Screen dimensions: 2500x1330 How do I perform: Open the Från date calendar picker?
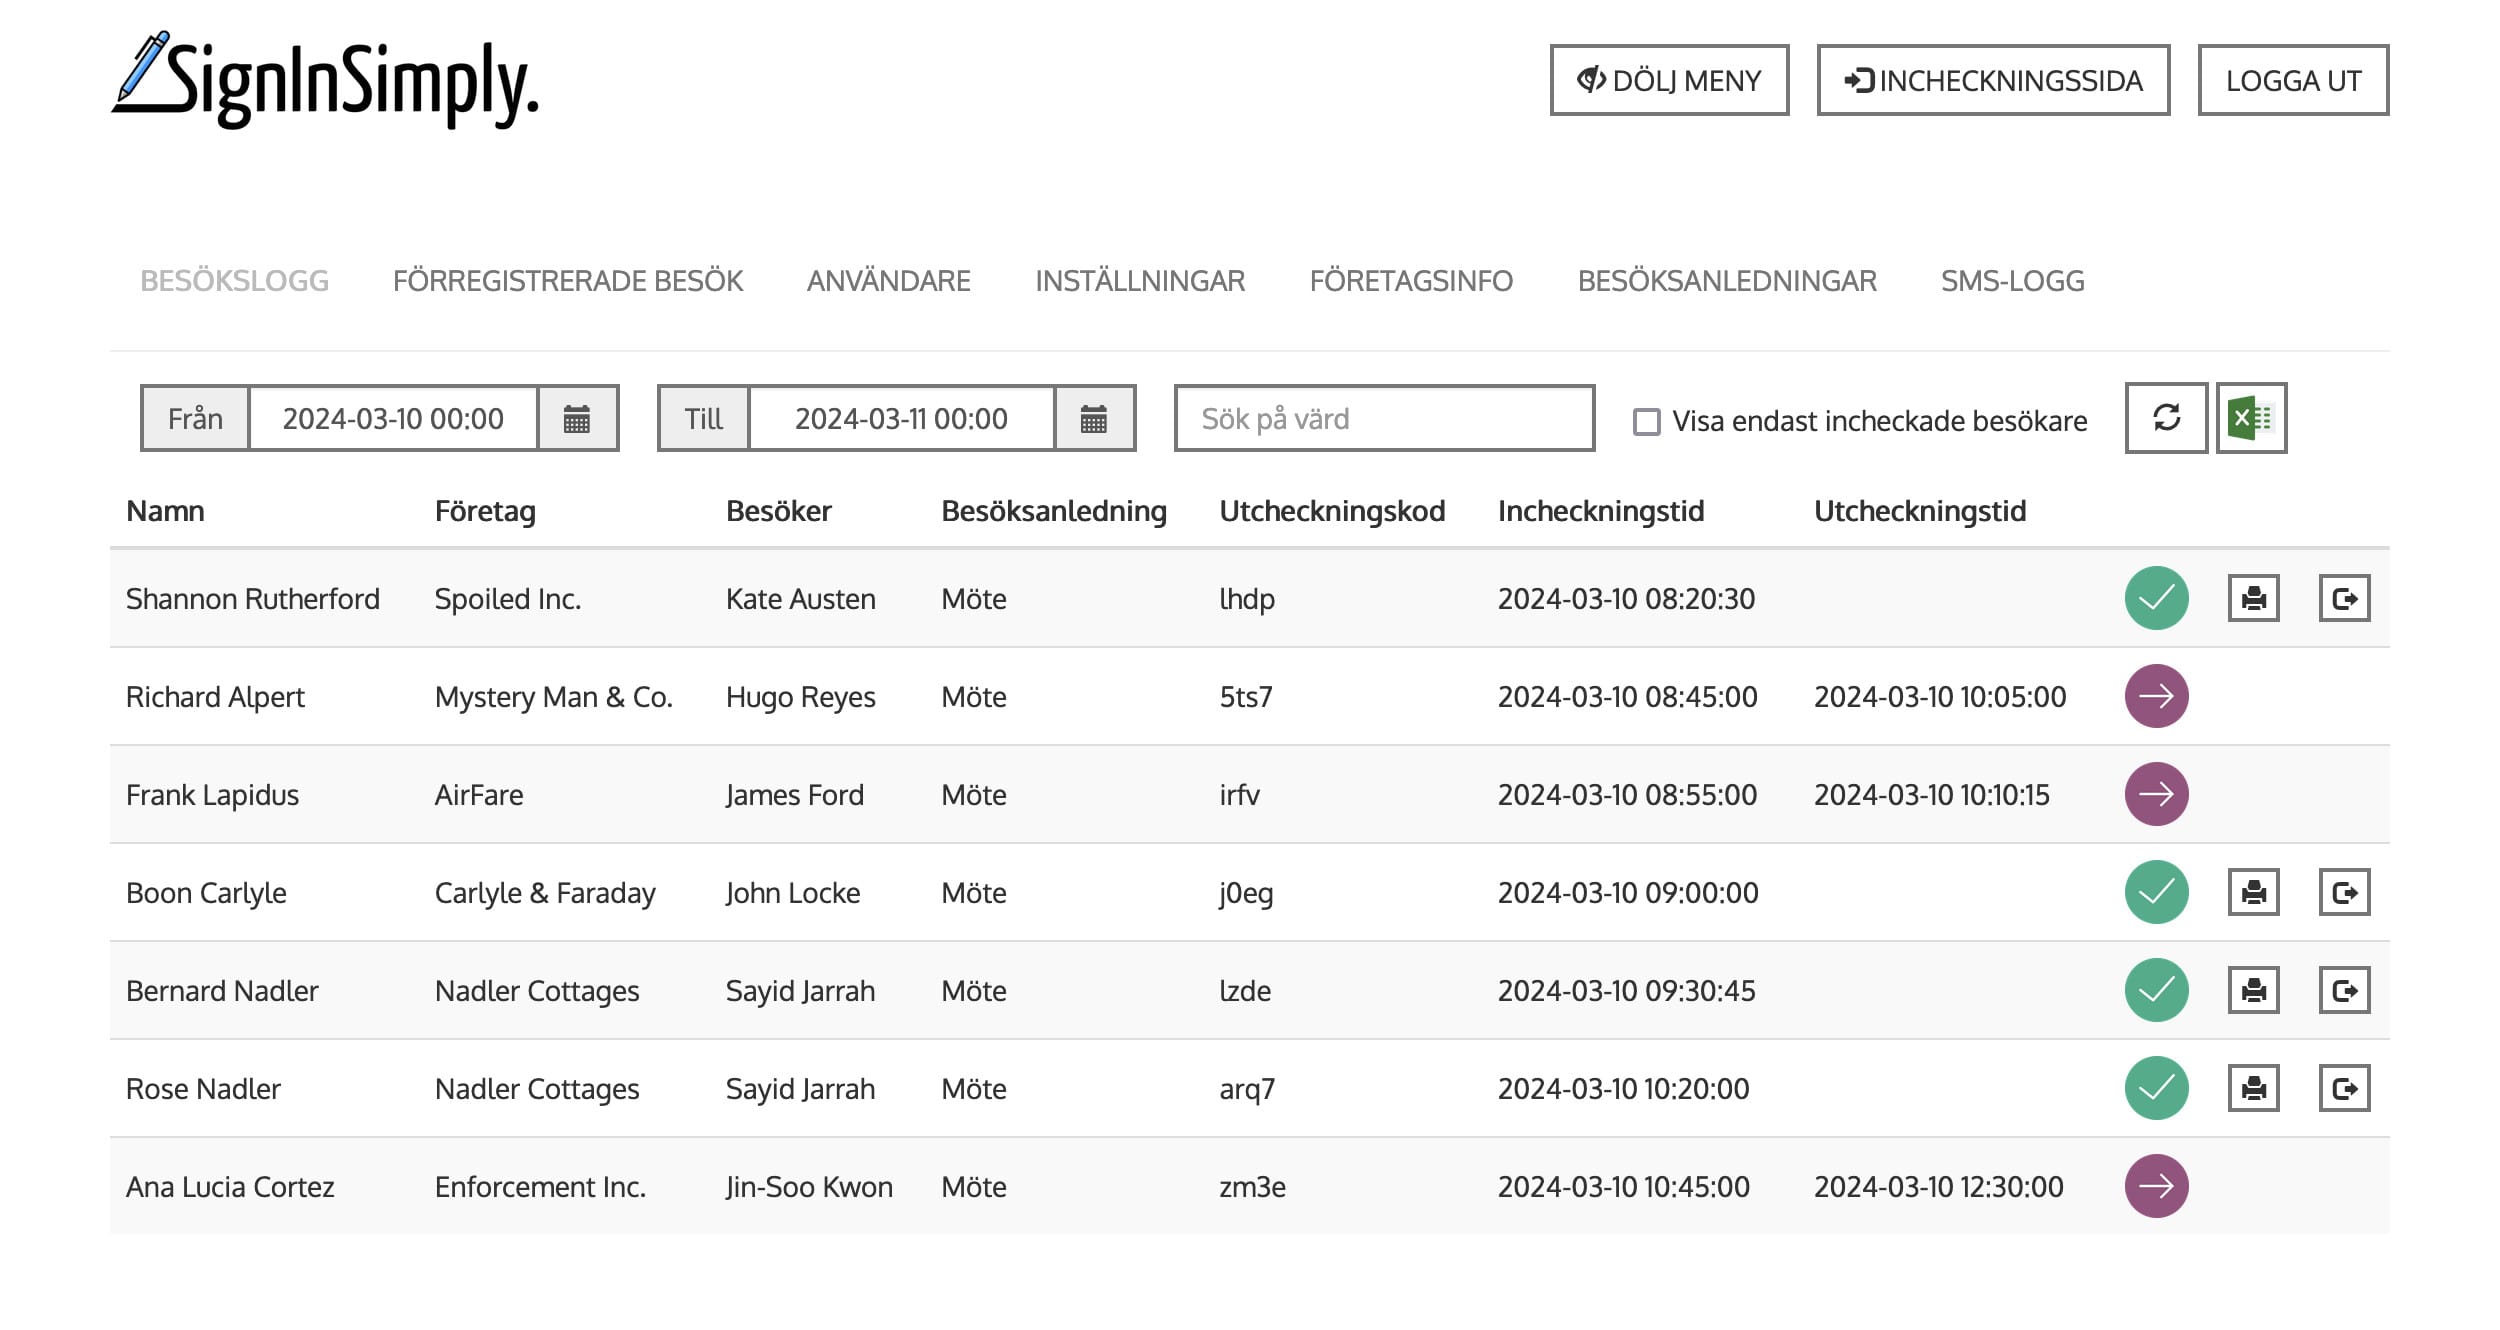pyautogui.click(x=577, y=419)
